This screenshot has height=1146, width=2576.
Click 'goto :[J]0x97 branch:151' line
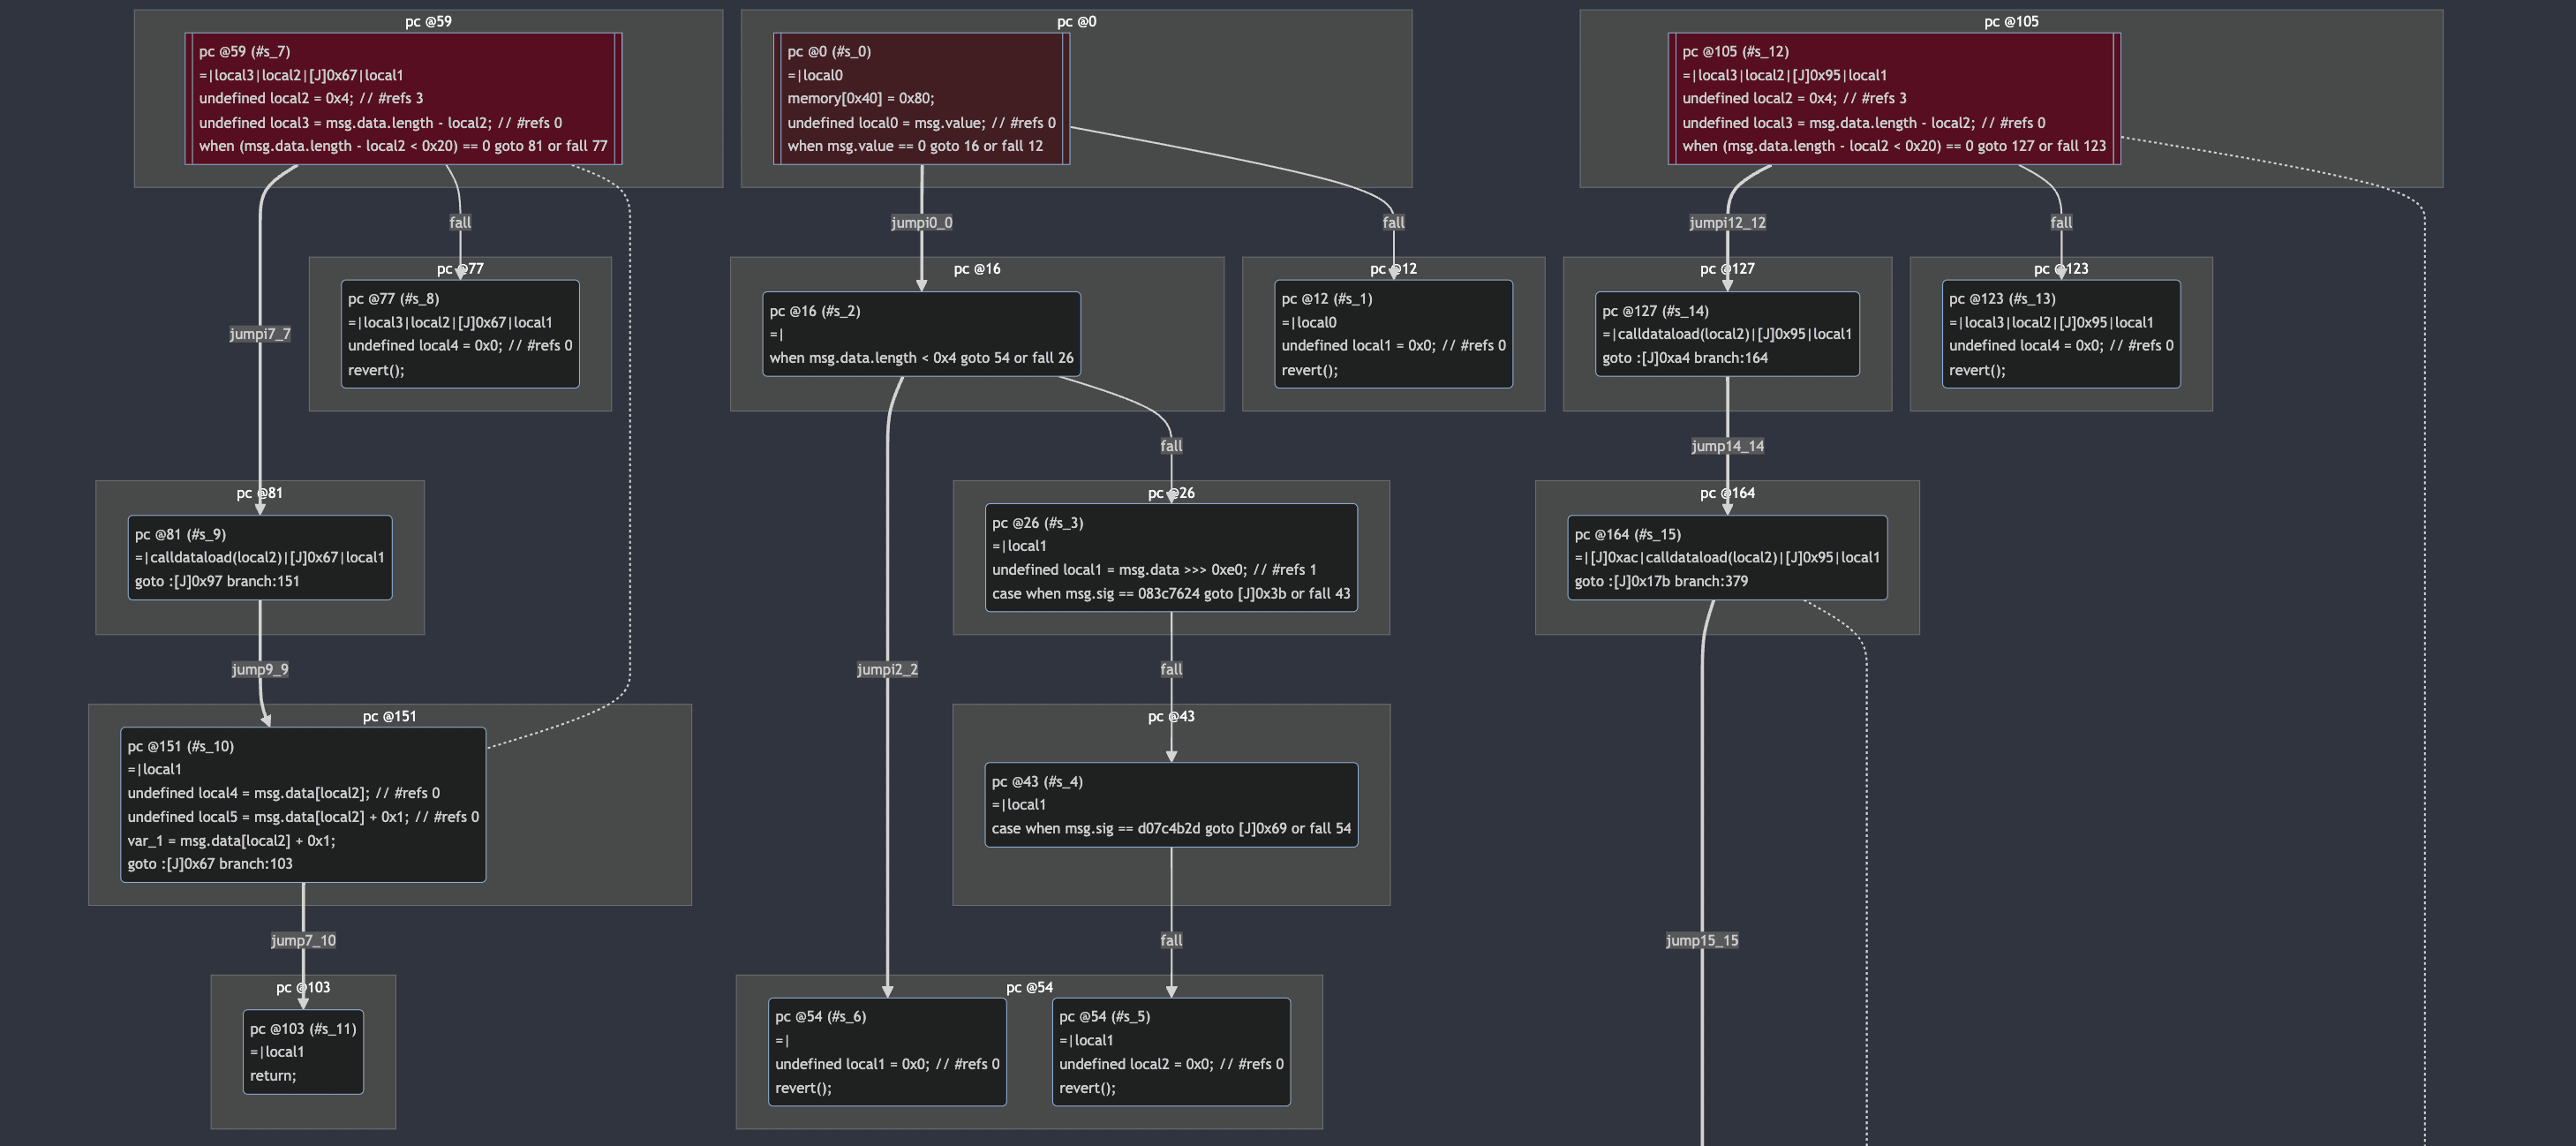pos(217,581)
